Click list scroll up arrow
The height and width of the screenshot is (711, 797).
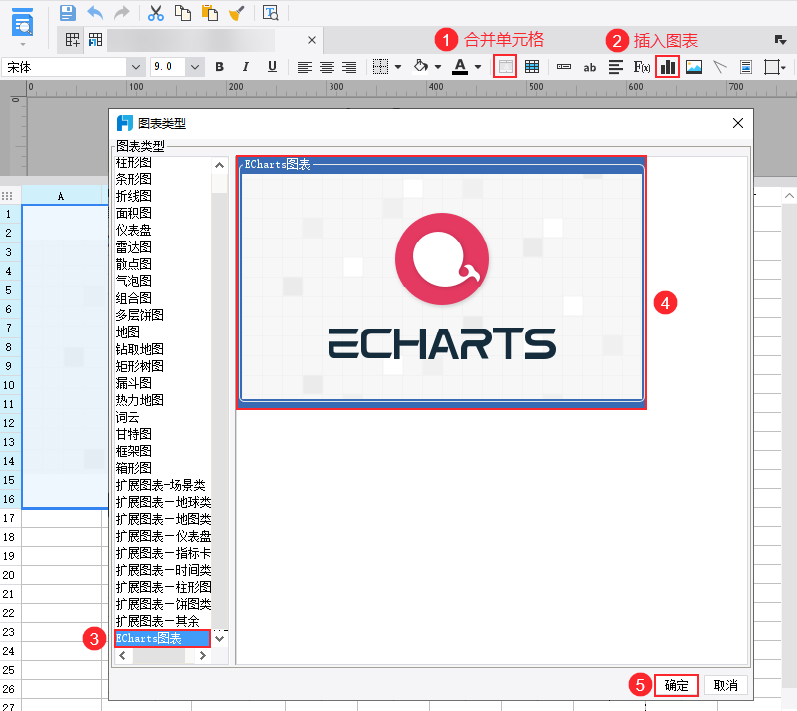(x=220, y=165)
